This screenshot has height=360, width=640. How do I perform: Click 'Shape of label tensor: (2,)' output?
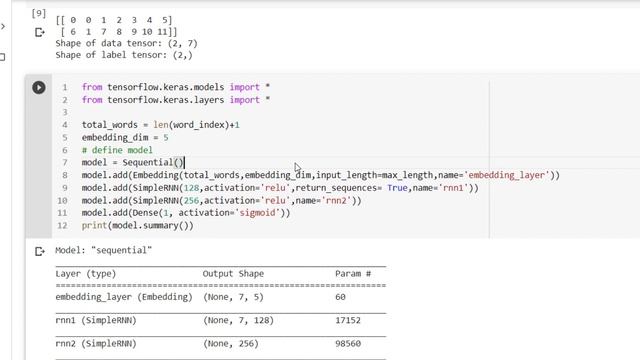click(124, 55)
